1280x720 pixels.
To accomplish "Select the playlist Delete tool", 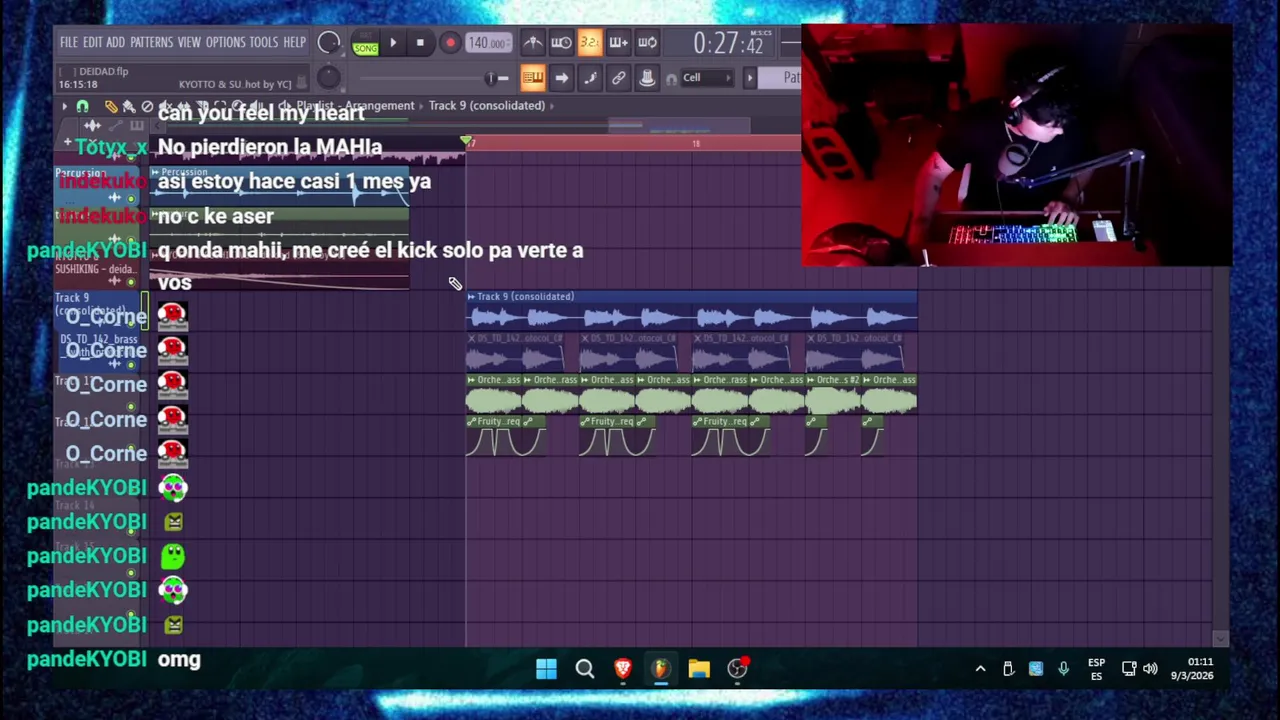I will pyautogui.click(x=147, y=106).
